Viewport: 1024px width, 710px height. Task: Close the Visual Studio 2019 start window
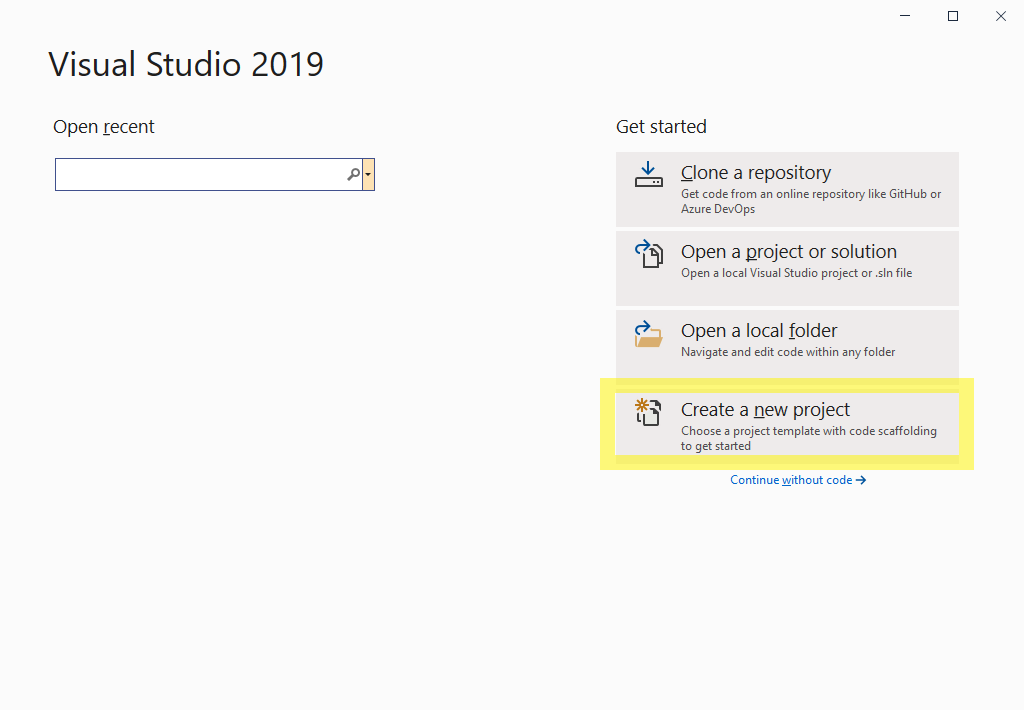(x=1000, y=16)
